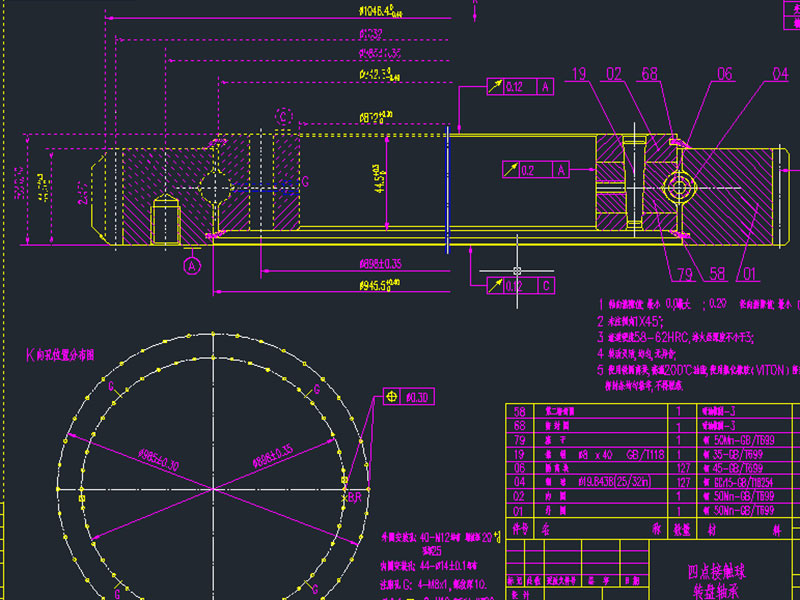The width and height of the screenshot is (800, 600).
Task: Select part callout 02 in section view
Action: [x=613, y=74]
